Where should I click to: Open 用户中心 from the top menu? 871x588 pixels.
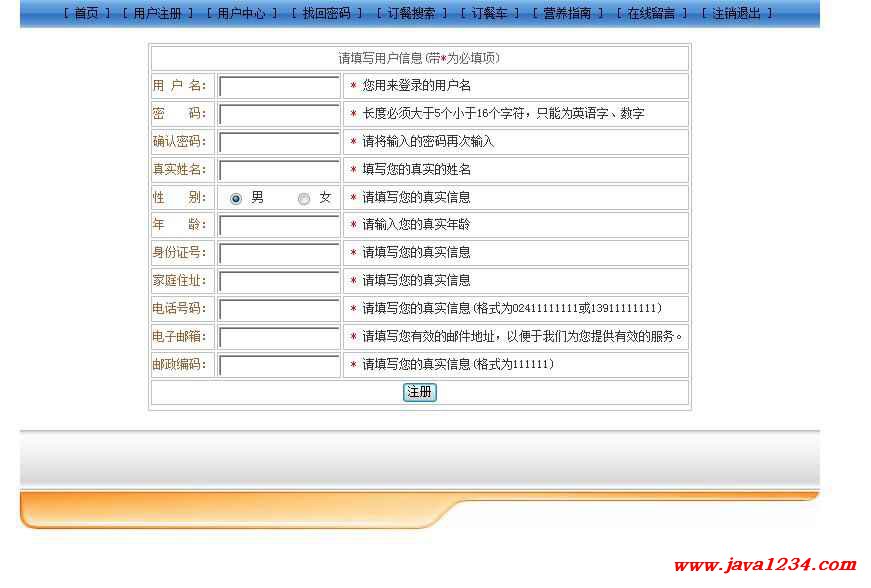tap(241, 14)
